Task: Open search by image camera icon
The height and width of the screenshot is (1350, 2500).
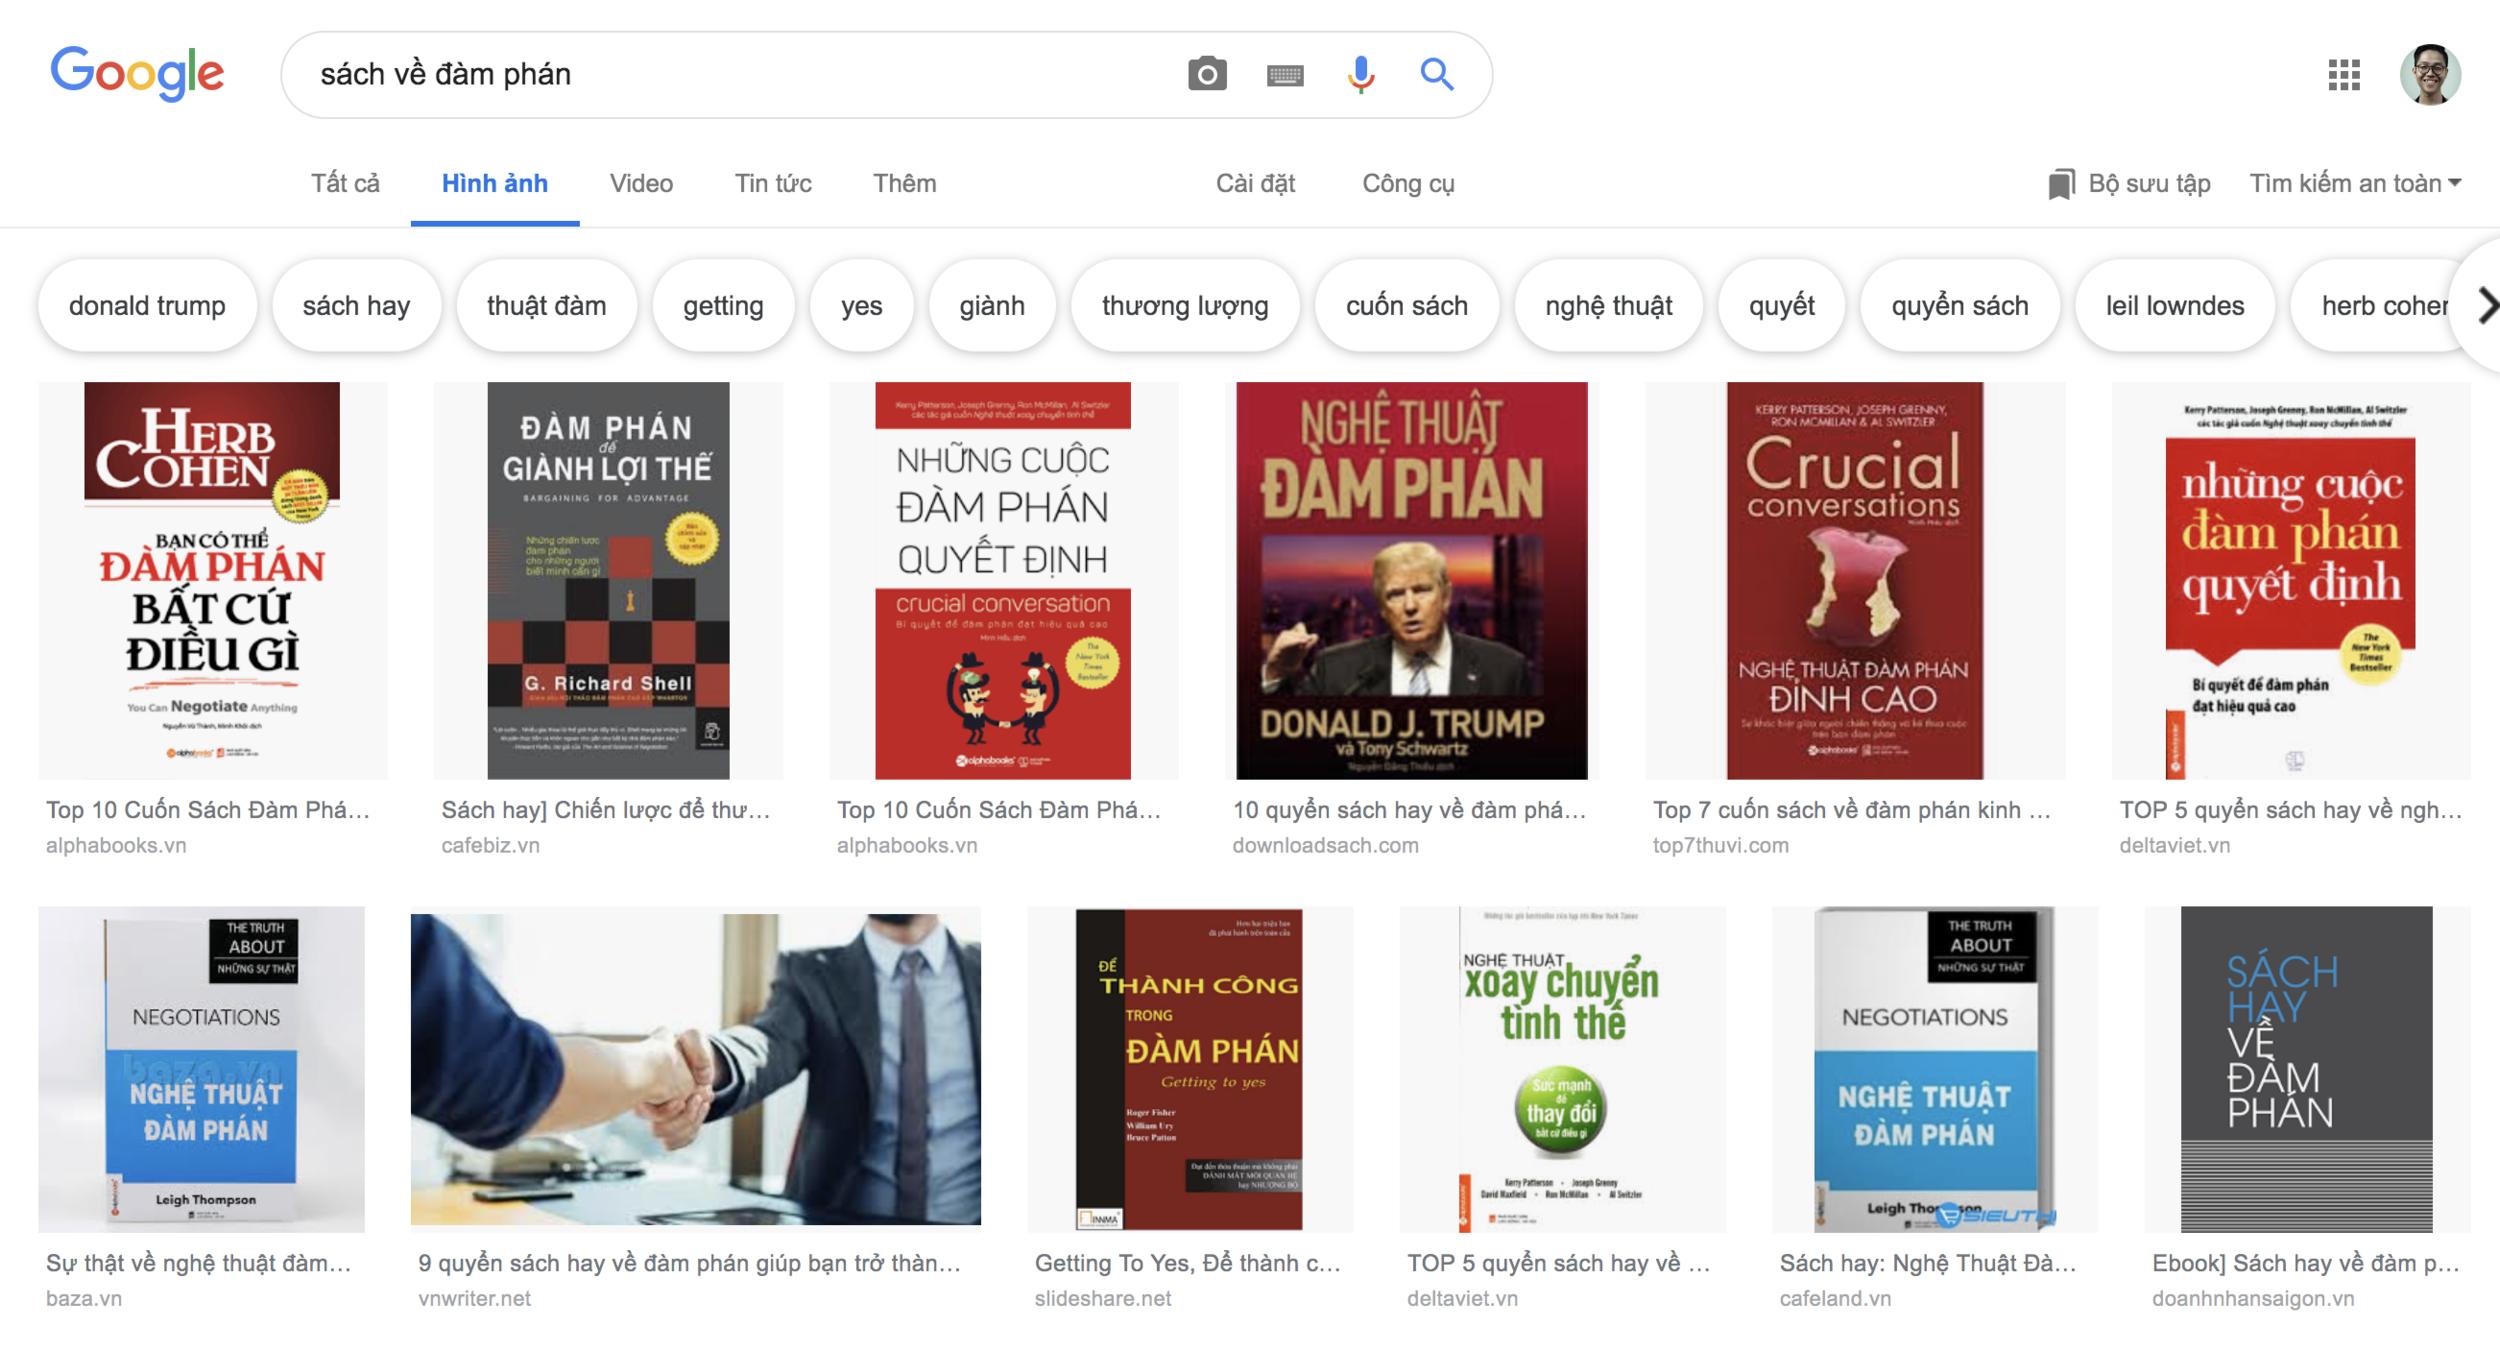Action: click(1207, 74)
